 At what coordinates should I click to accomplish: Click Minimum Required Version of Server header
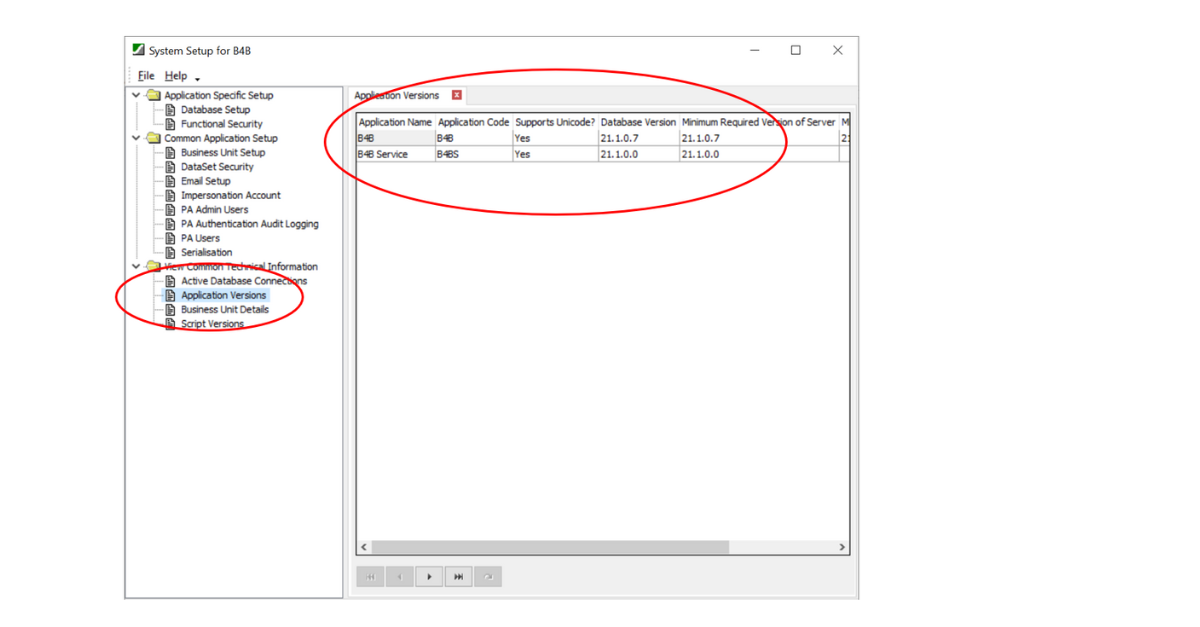758,122
